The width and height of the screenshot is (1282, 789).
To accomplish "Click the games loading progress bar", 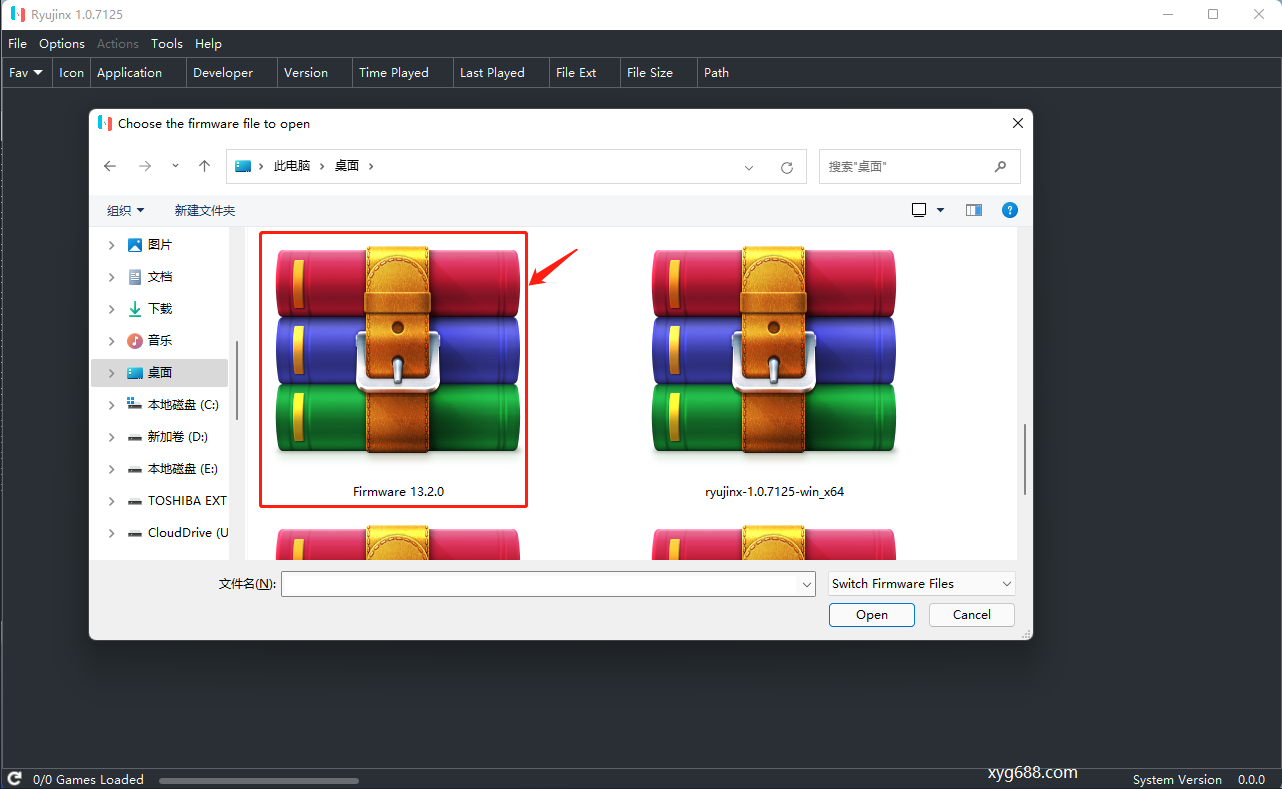I will pyautogui.click(x=258, y=780).
